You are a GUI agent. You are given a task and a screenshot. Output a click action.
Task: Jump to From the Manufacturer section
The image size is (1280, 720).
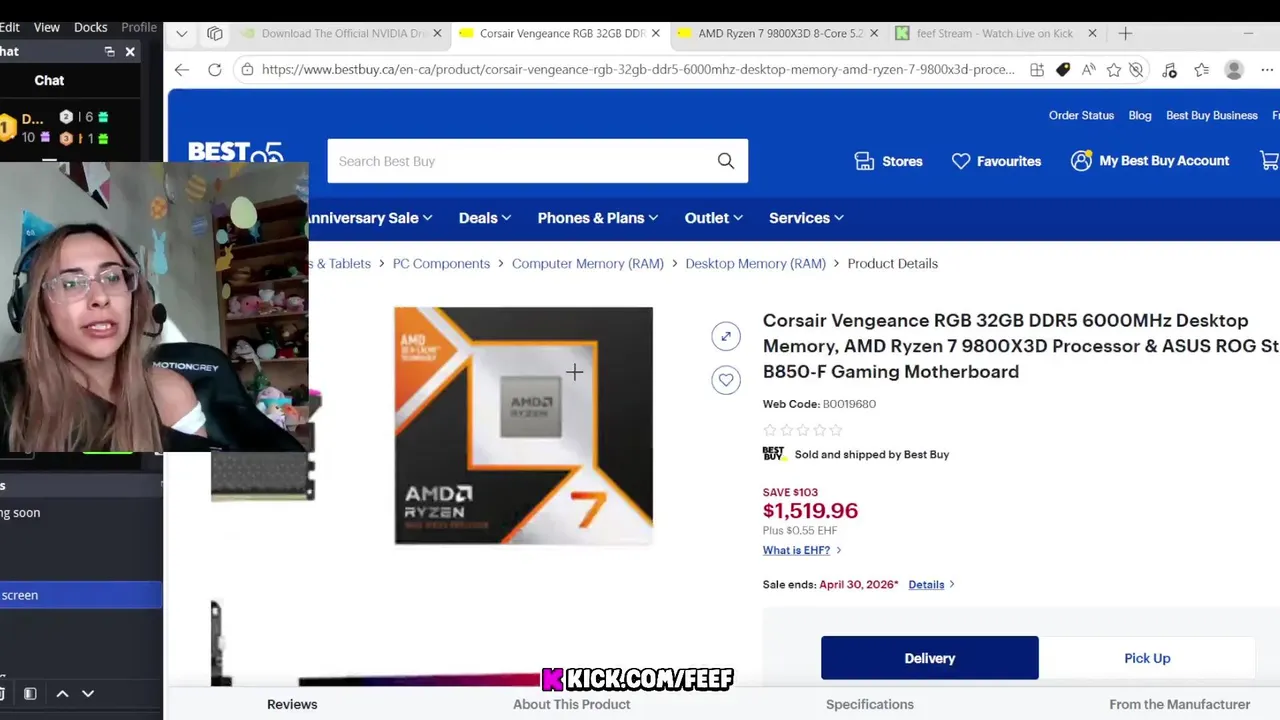point(1180,704)
